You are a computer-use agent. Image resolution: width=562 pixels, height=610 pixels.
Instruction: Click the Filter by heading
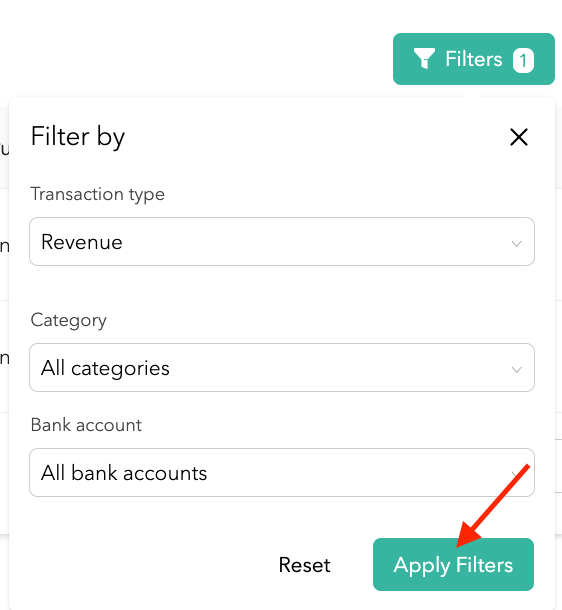[78, 137]
